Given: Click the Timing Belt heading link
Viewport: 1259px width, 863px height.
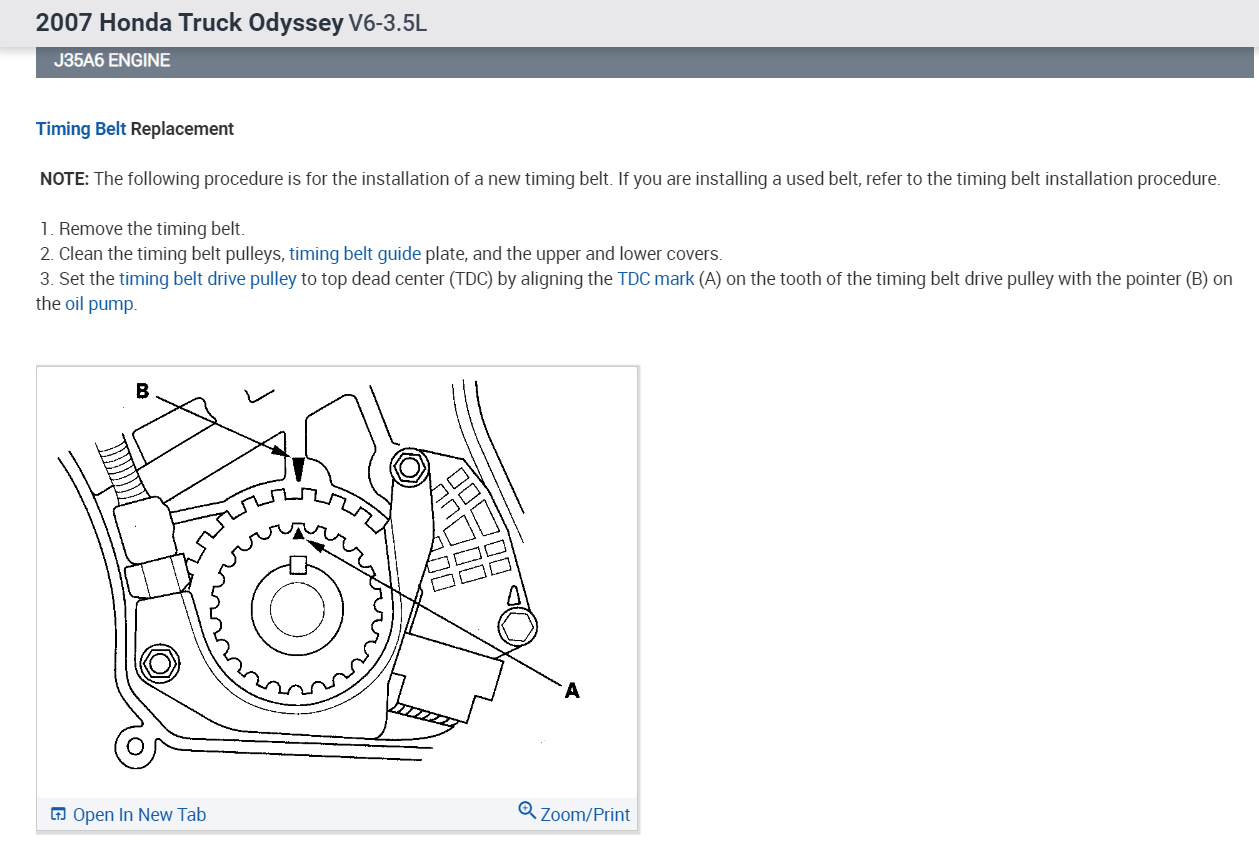Looking at the screenshot, I should tap(81, 129).
